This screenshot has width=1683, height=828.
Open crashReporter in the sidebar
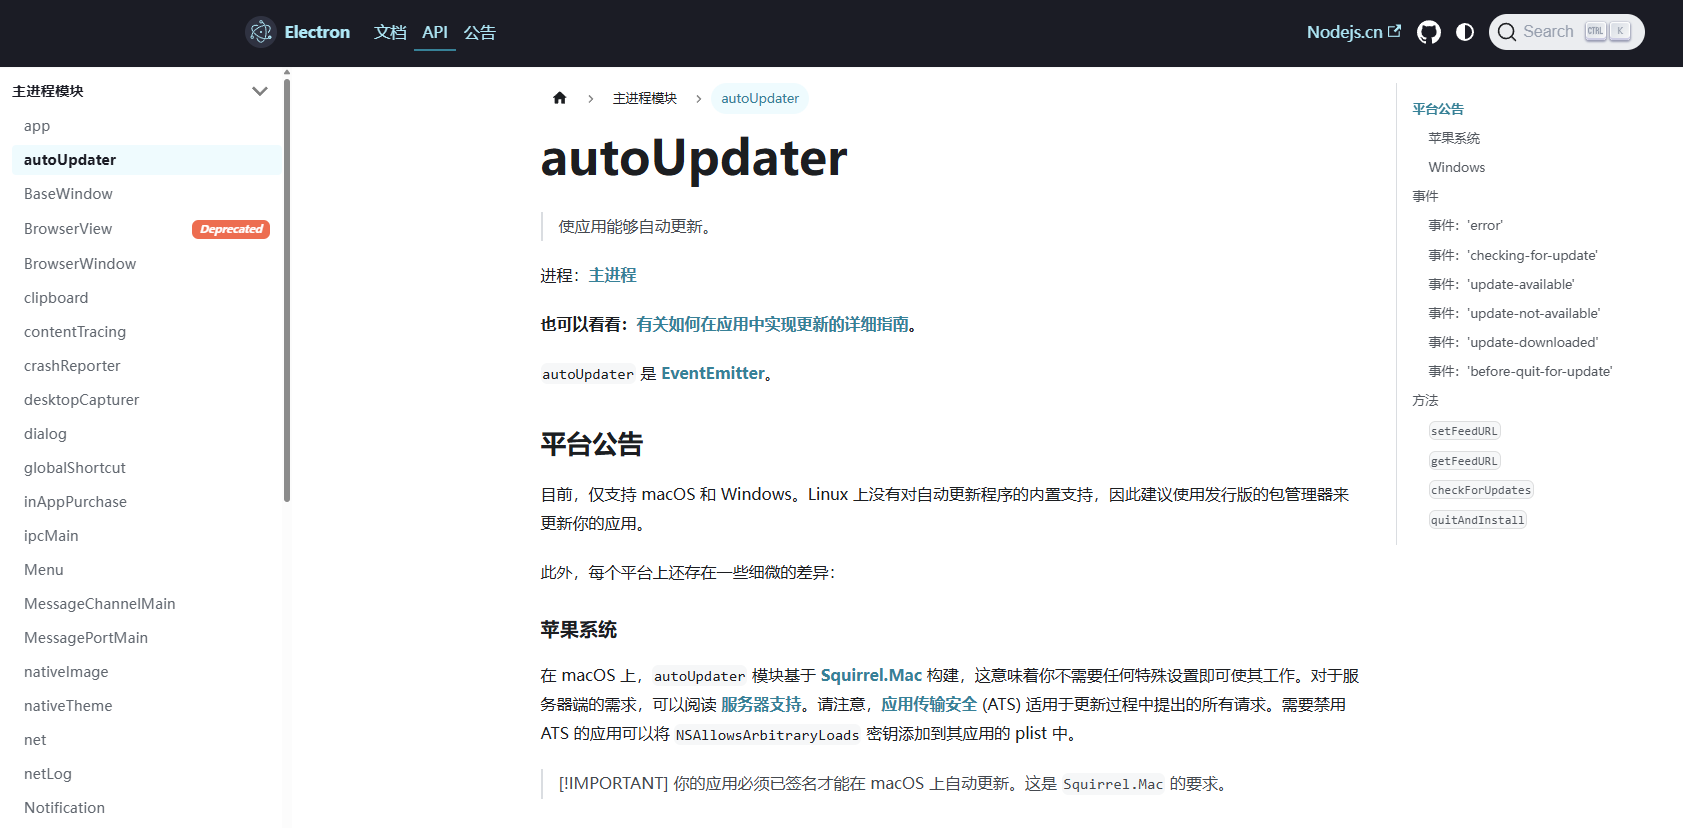(x=146, y=366)
